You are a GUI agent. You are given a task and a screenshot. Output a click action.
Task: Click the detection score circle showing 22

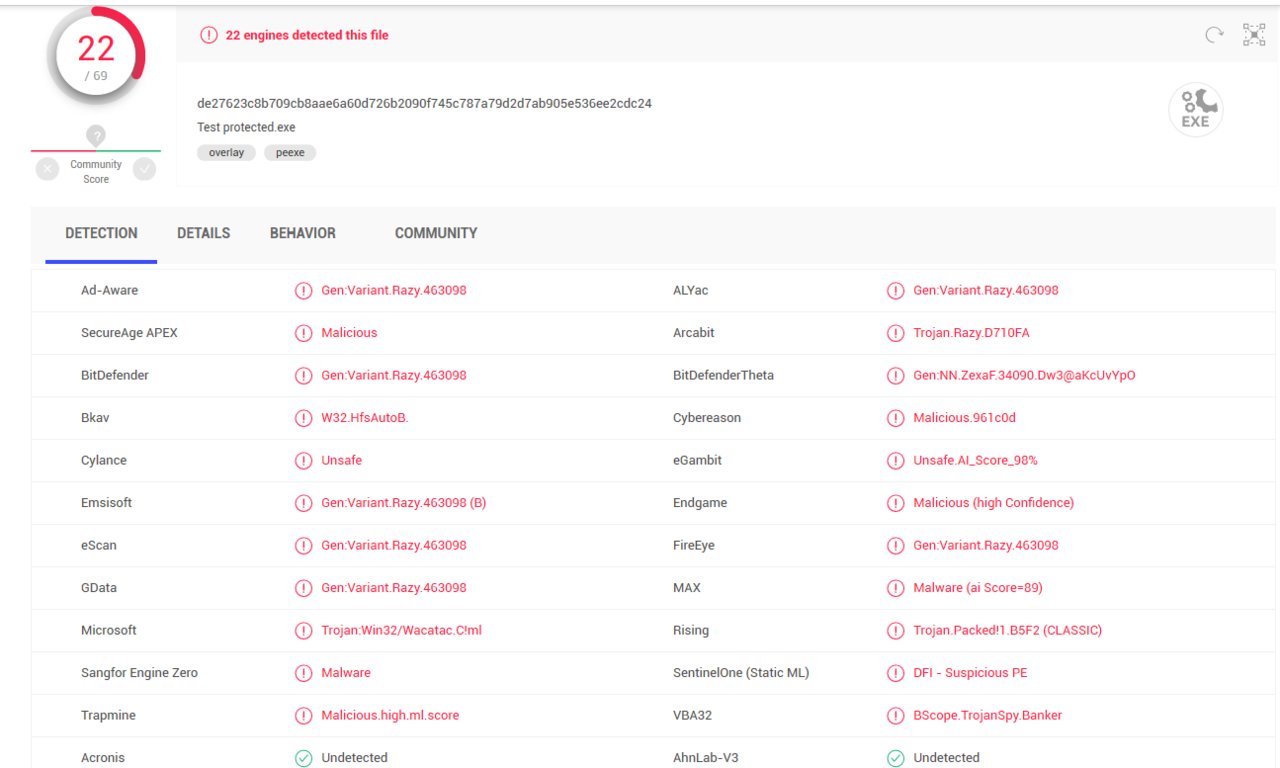point(96,56)
